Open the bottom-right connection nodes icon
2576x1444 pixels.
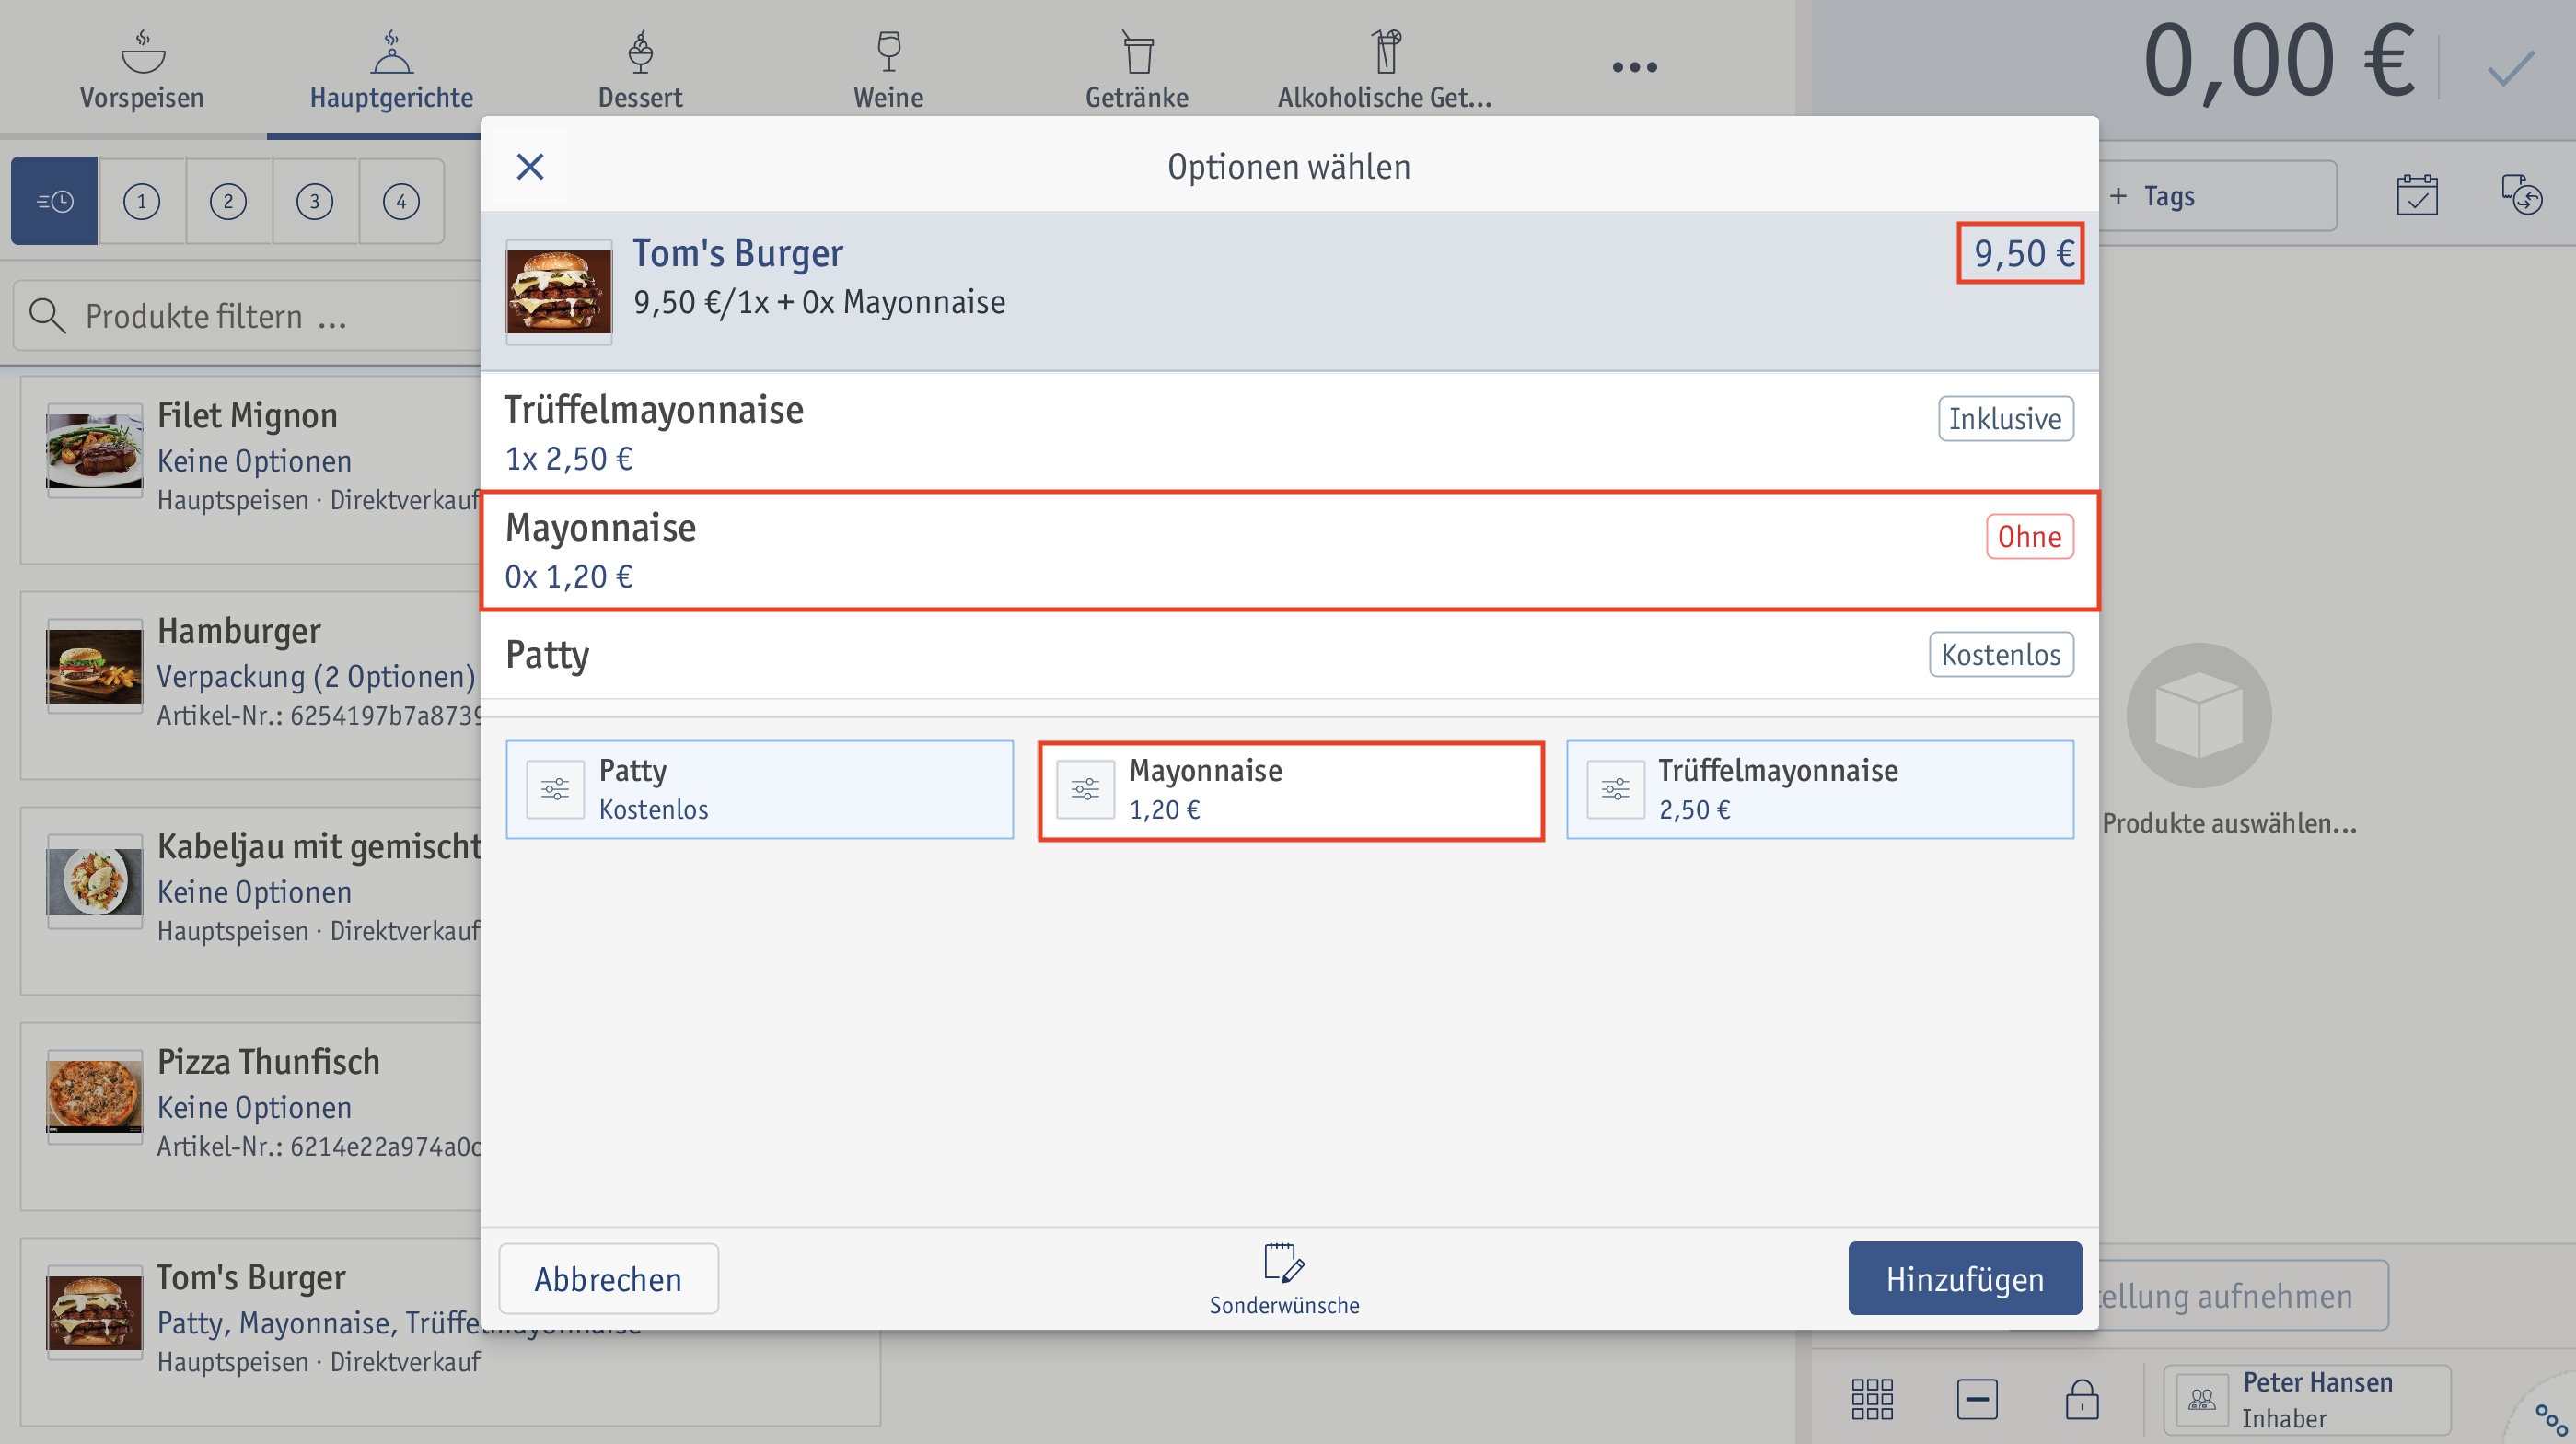(2551, 1419)
